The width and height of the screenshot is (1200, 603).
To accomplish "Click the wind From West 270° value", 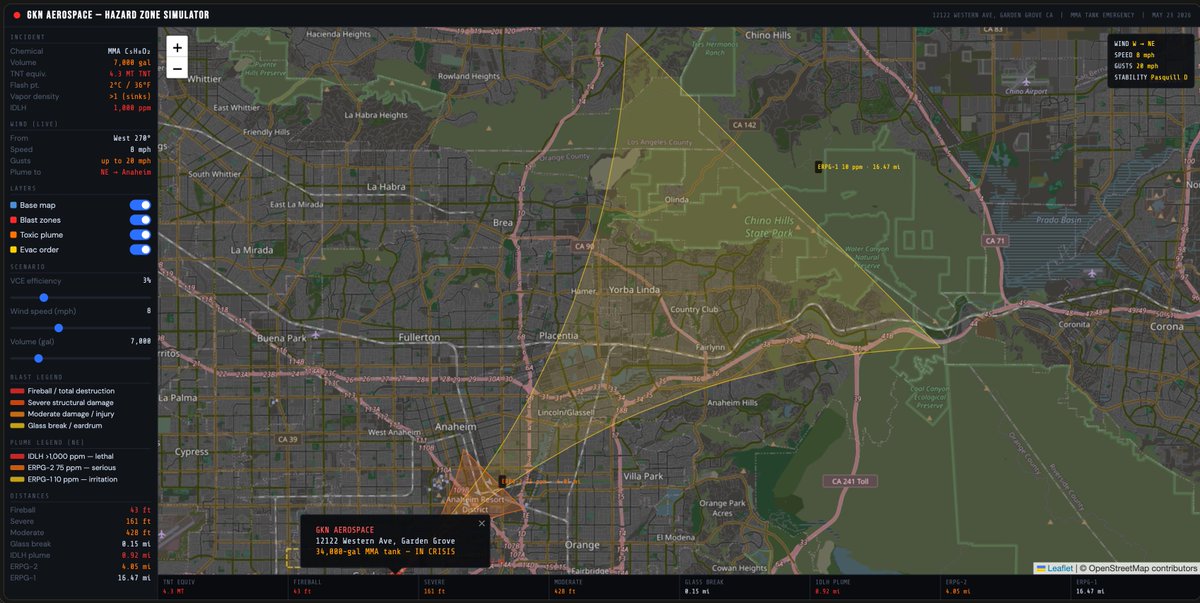I will point(133,138).
